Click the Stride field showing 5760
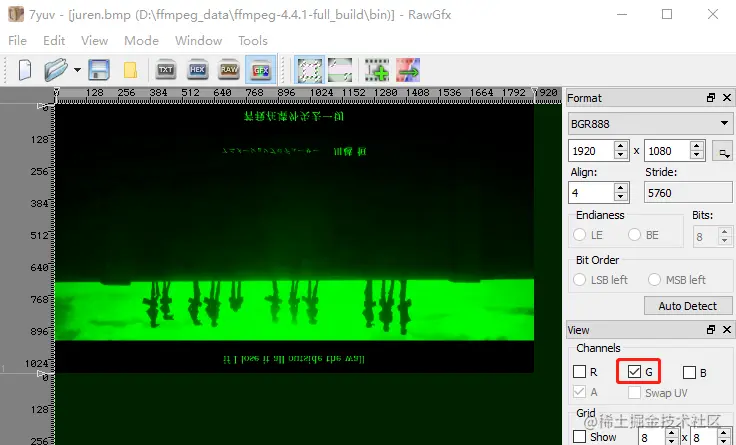 [688, 193]
